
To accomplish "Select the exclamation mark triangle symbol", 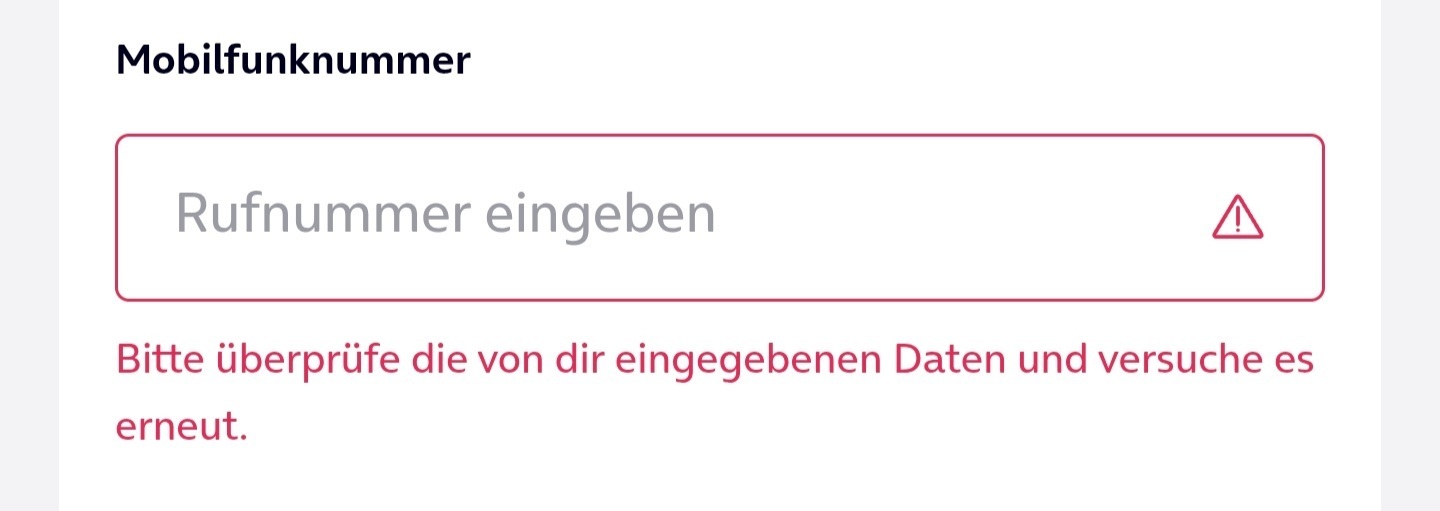I will click(x=1237, y=217).
